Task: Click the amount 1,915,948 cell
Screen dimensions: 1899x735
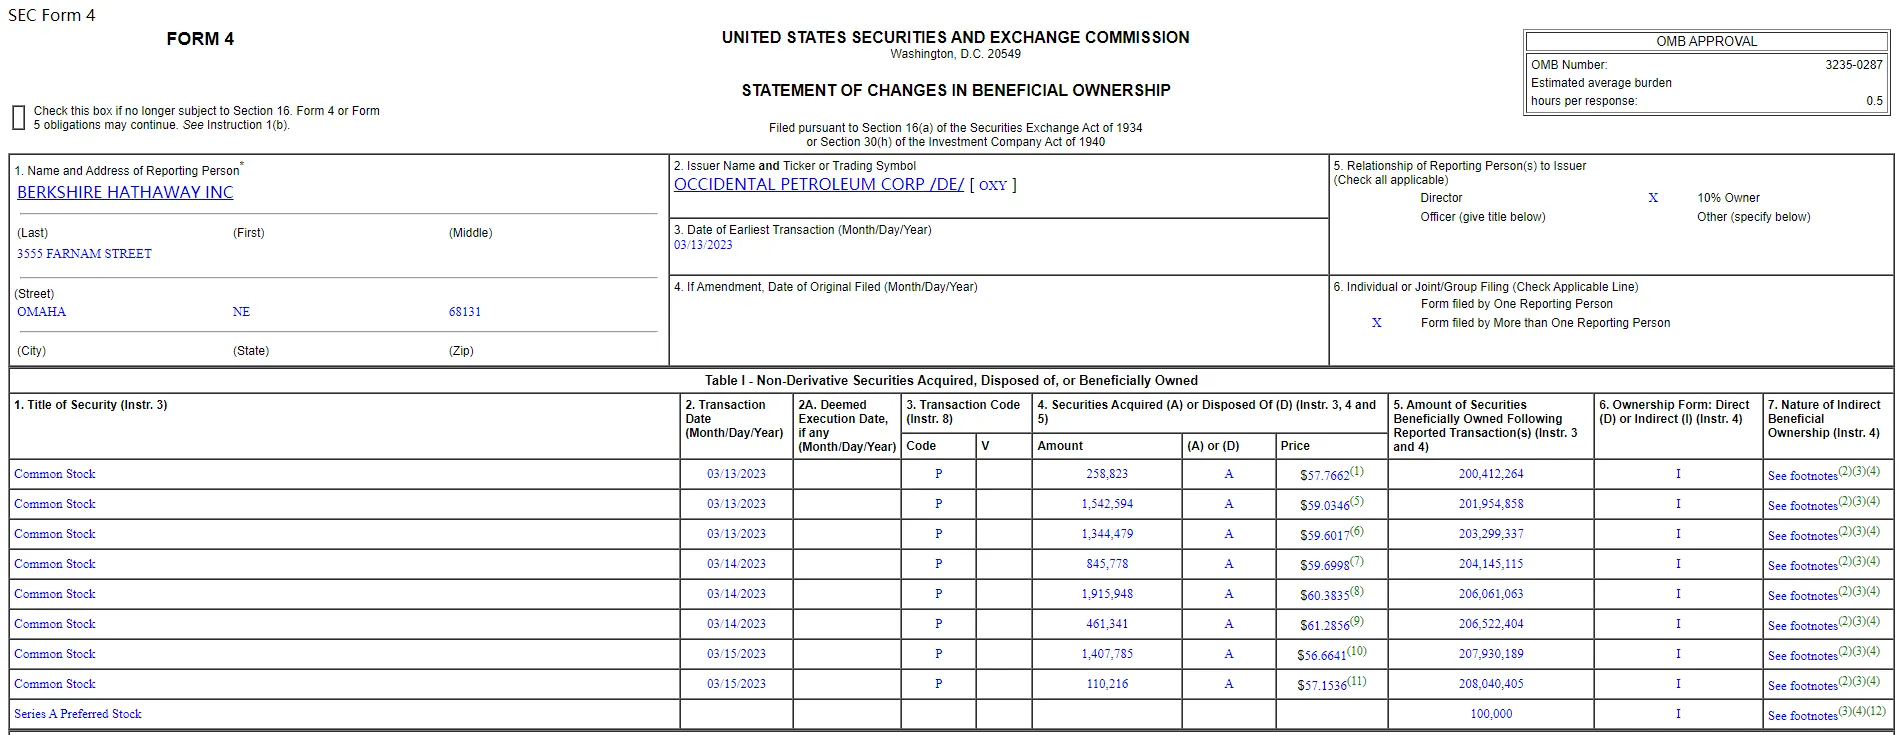Action: [x=1106, y=594]
